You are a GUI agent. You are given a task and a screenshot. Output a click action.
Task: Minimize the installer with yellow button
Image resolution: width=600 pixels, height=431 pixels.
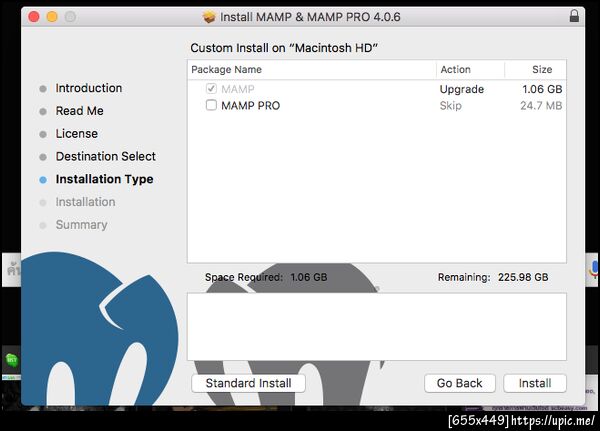click(52, 16)
